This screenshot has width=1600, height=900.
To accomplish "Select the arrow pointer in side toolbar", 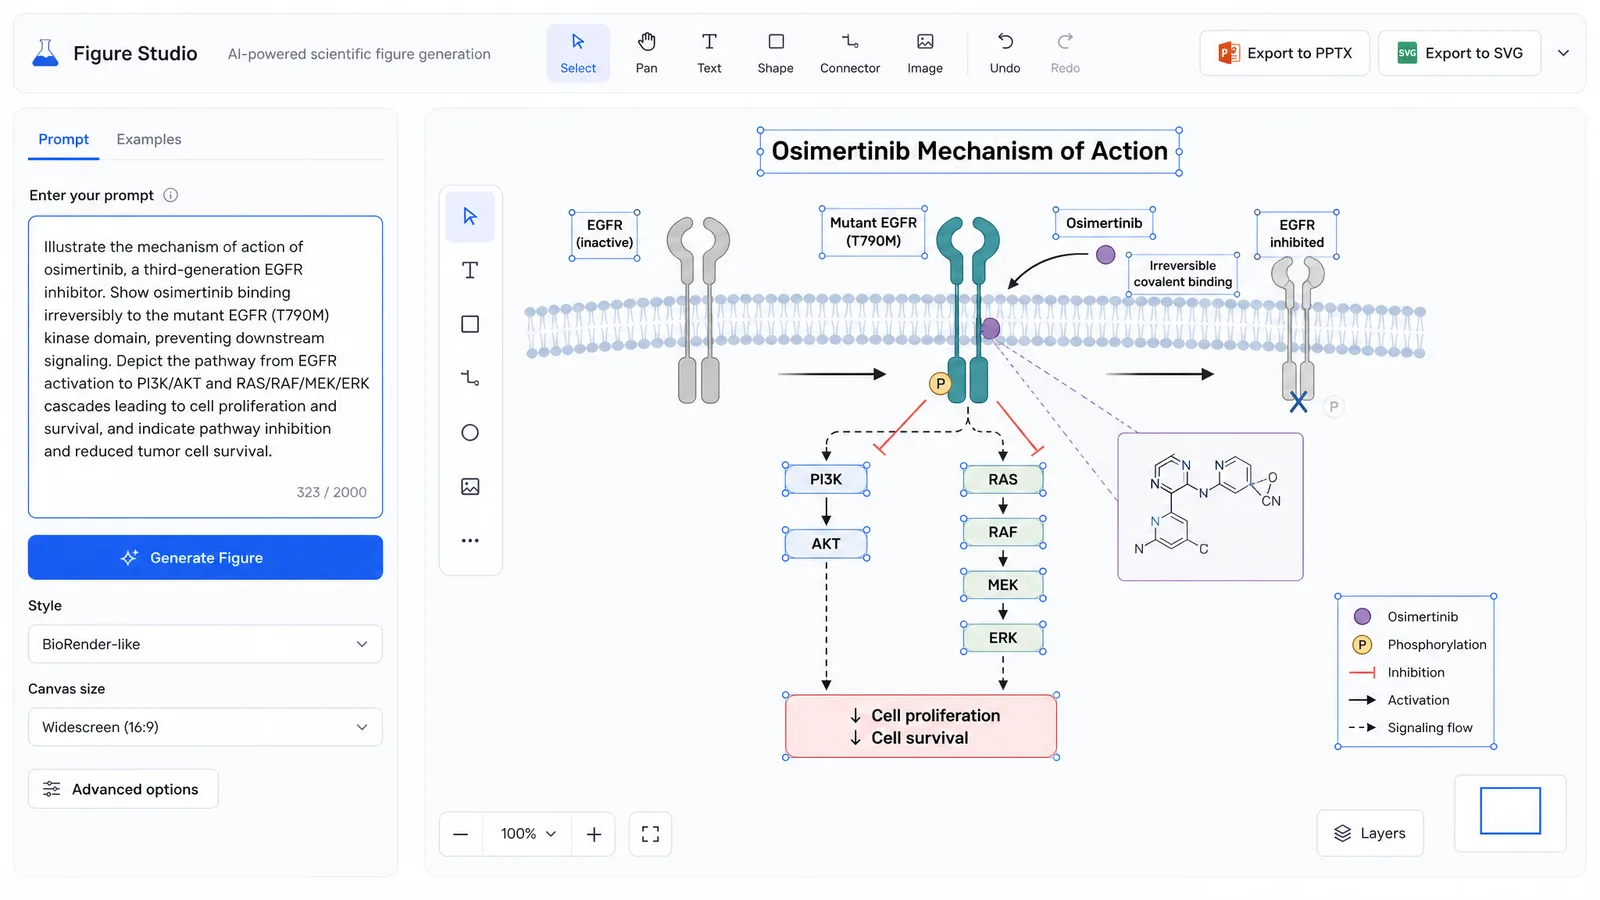I will pyautogui.click(x=470, y=216).
